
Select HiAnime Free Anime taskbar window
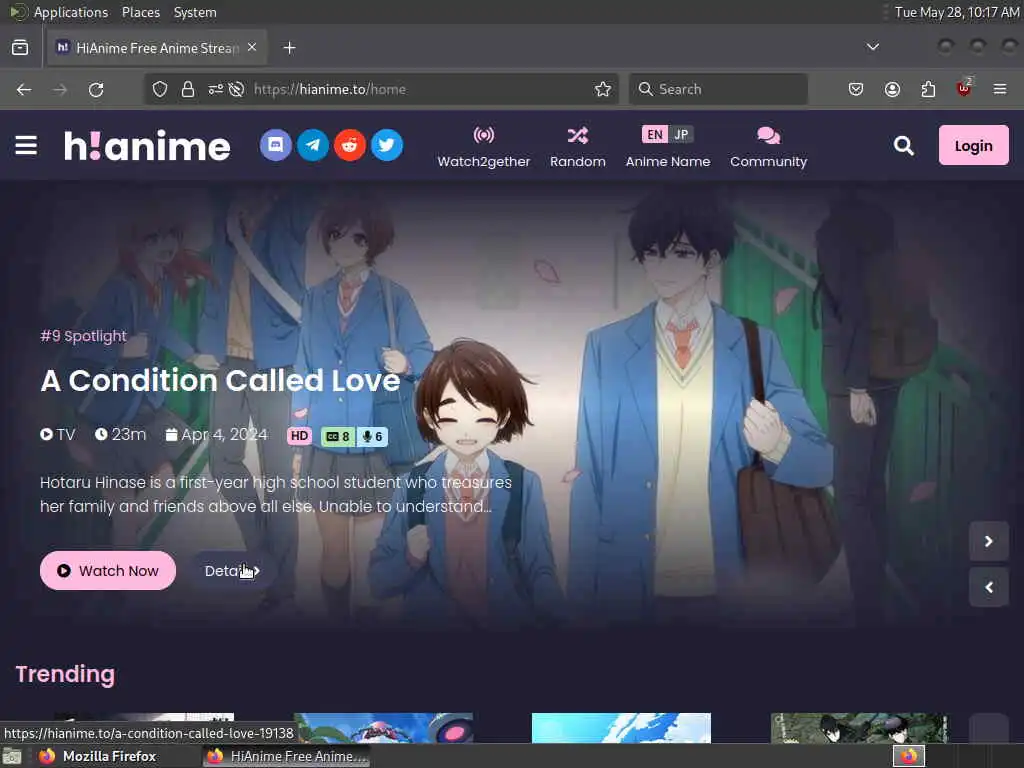tap(286, 756)
